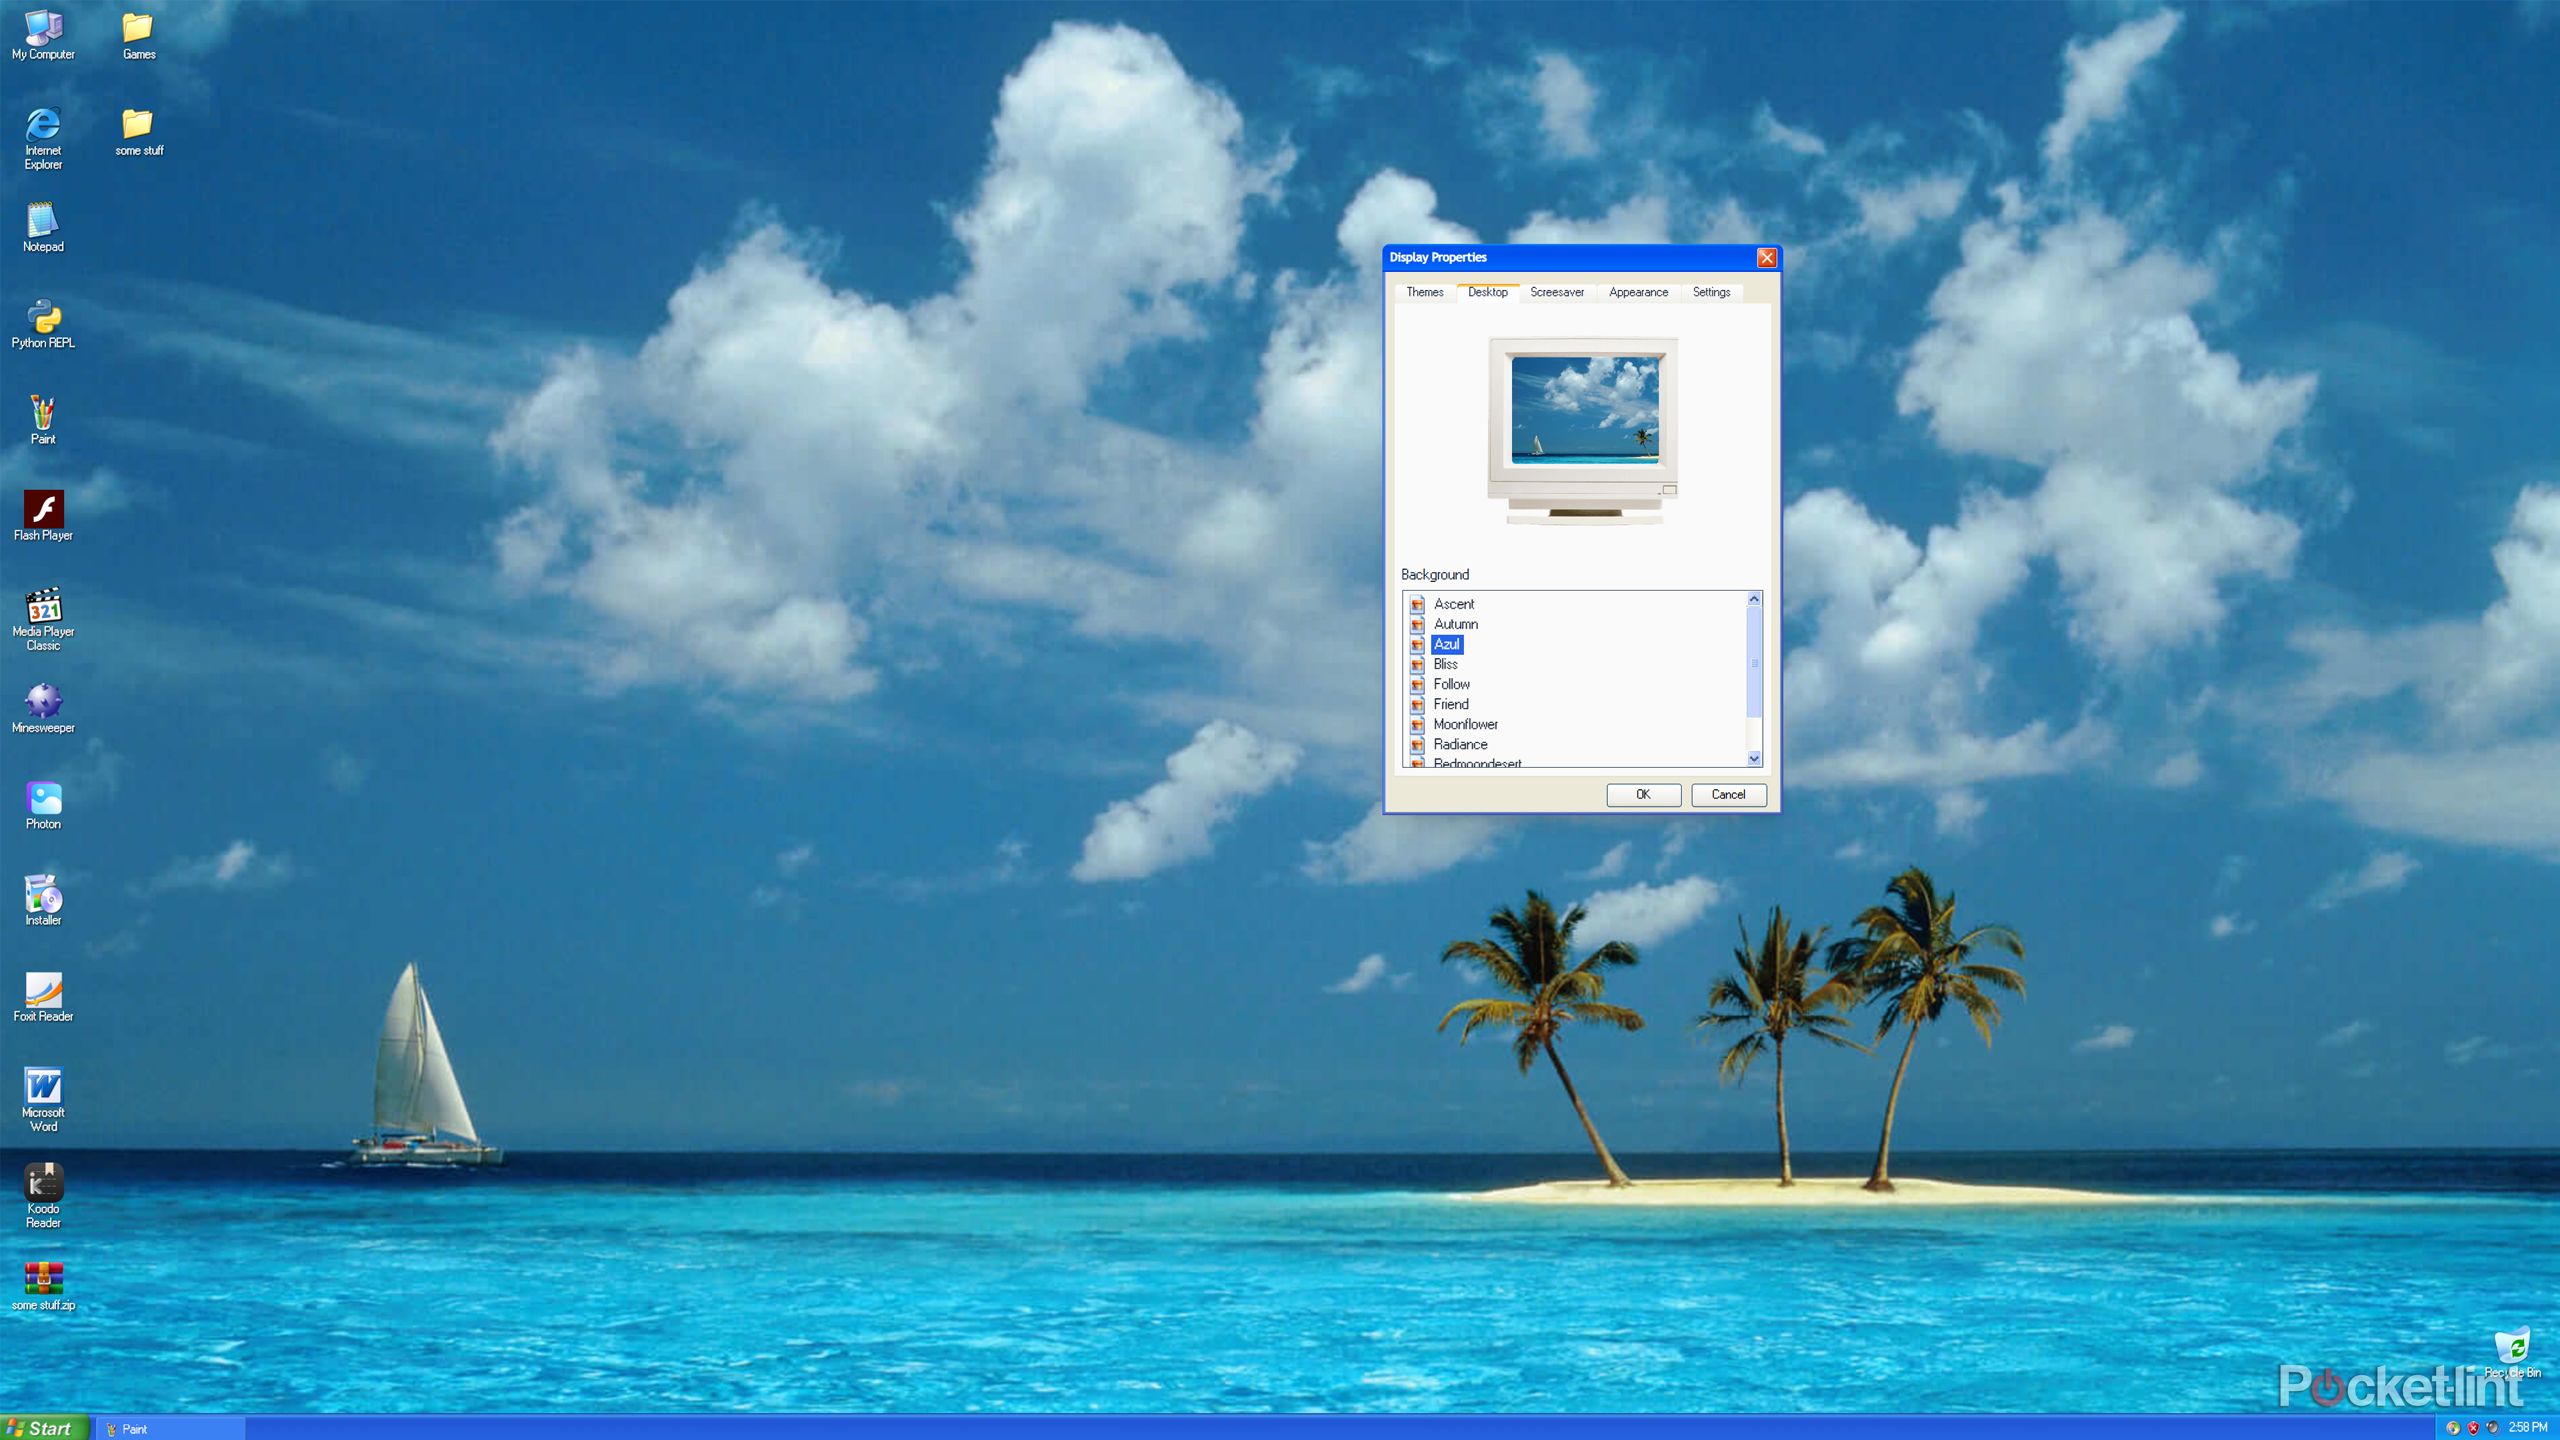
Task: Open the Notepad desktop icon
Action: click(x=43, y=227)
